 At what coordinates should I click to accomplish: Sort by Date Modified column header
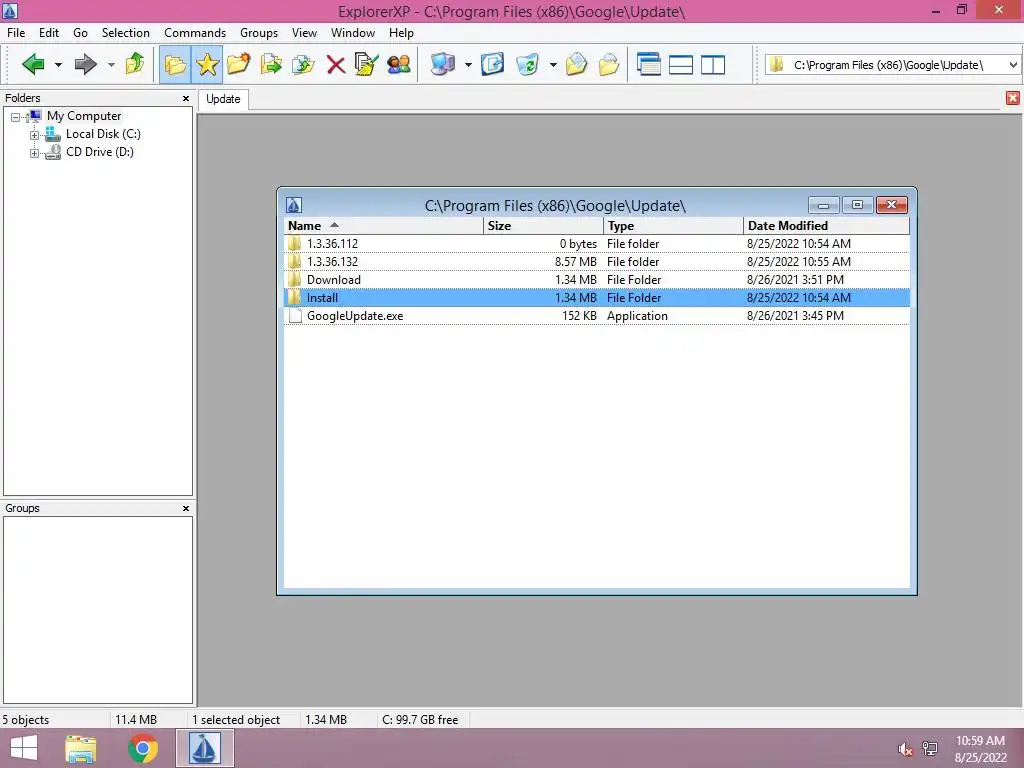pyautogui.click(x=826, y=226)
